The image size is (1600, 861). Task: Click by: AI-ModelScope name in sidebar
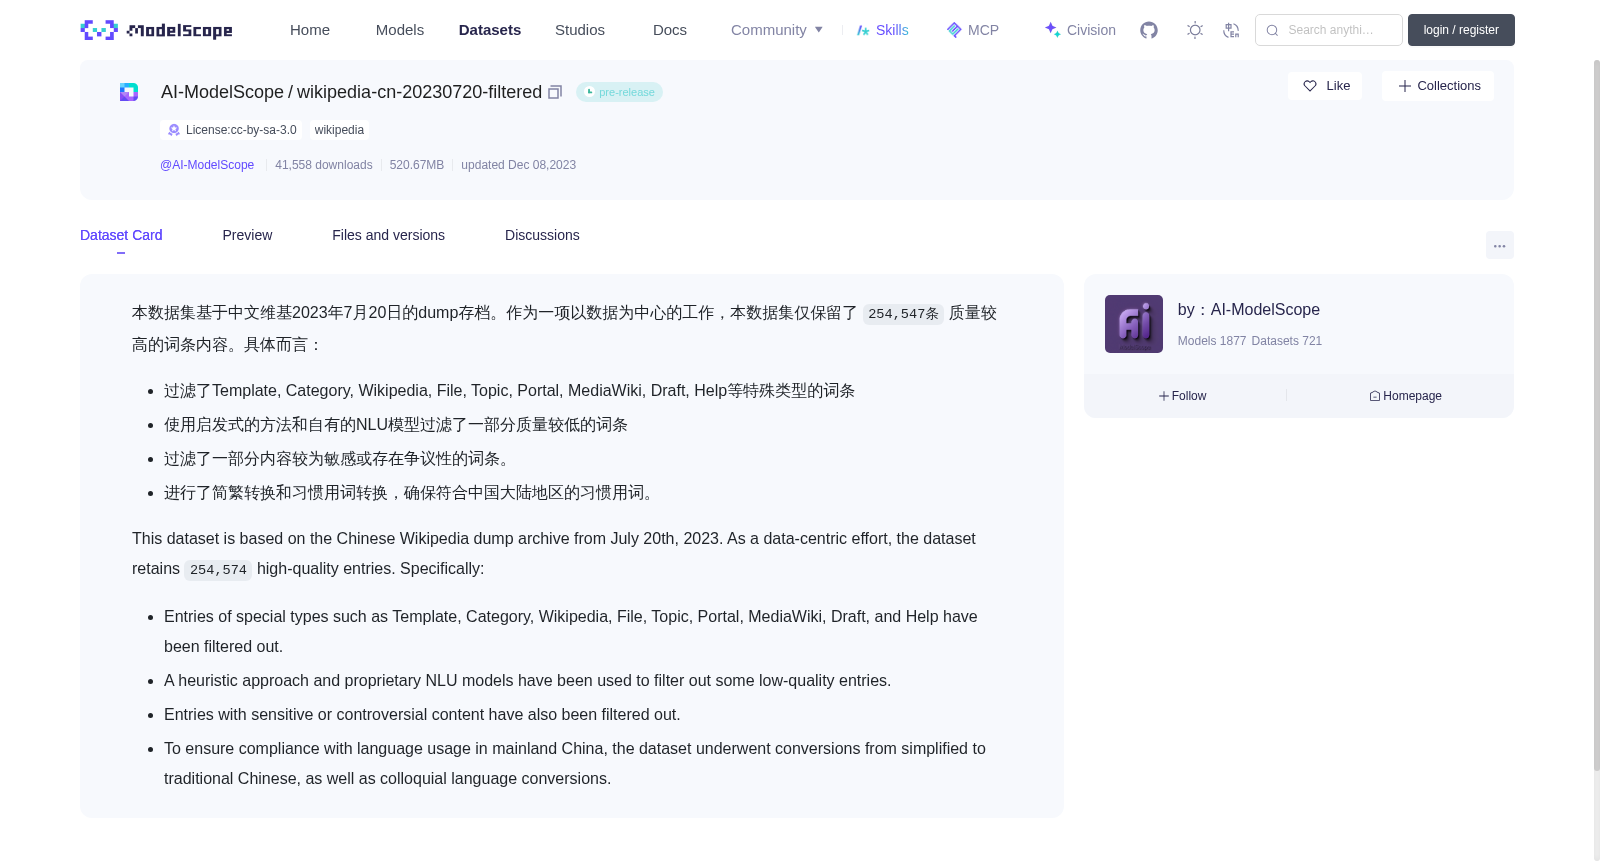pos(1249,310)
